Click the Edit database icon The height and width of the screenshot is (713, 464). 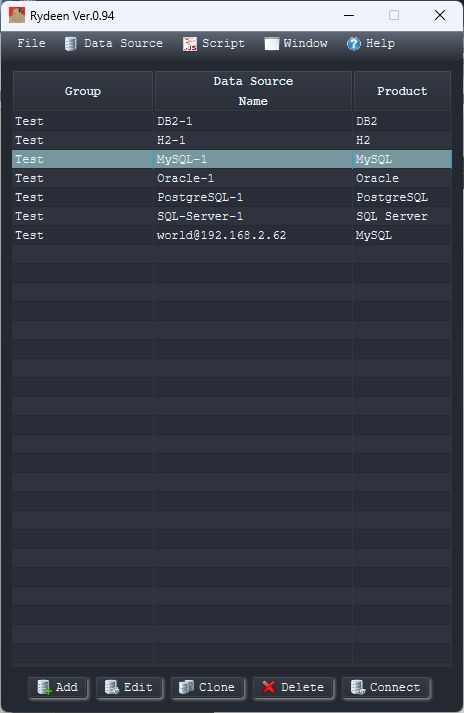tap(111, 687)
